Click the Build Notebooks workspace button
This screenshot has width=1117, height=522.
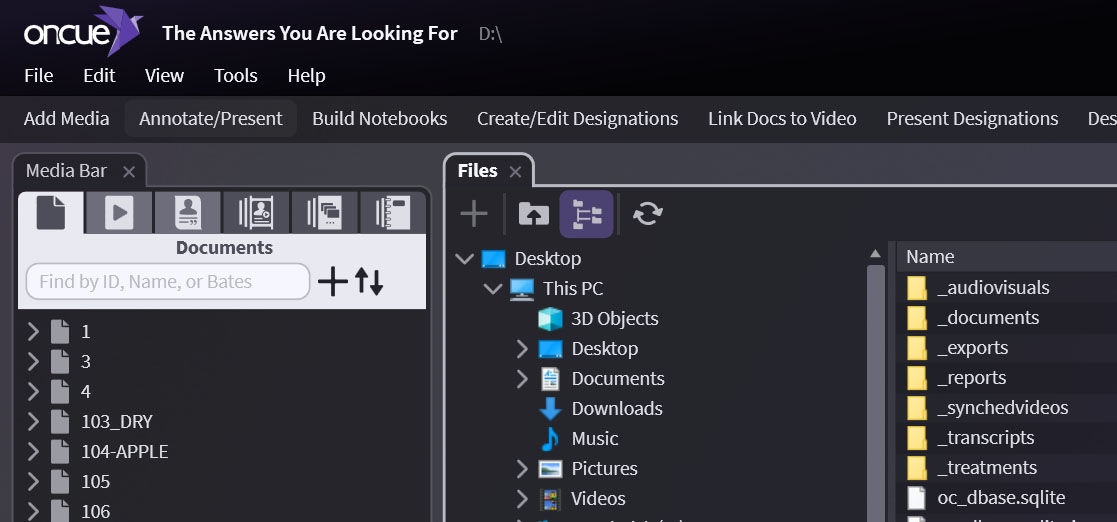coord(379,119)
